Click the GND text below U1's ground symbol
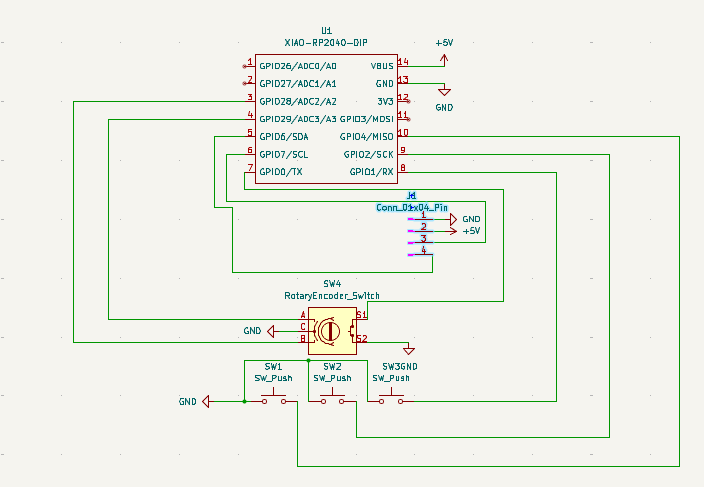 click(x=444, y=107)
